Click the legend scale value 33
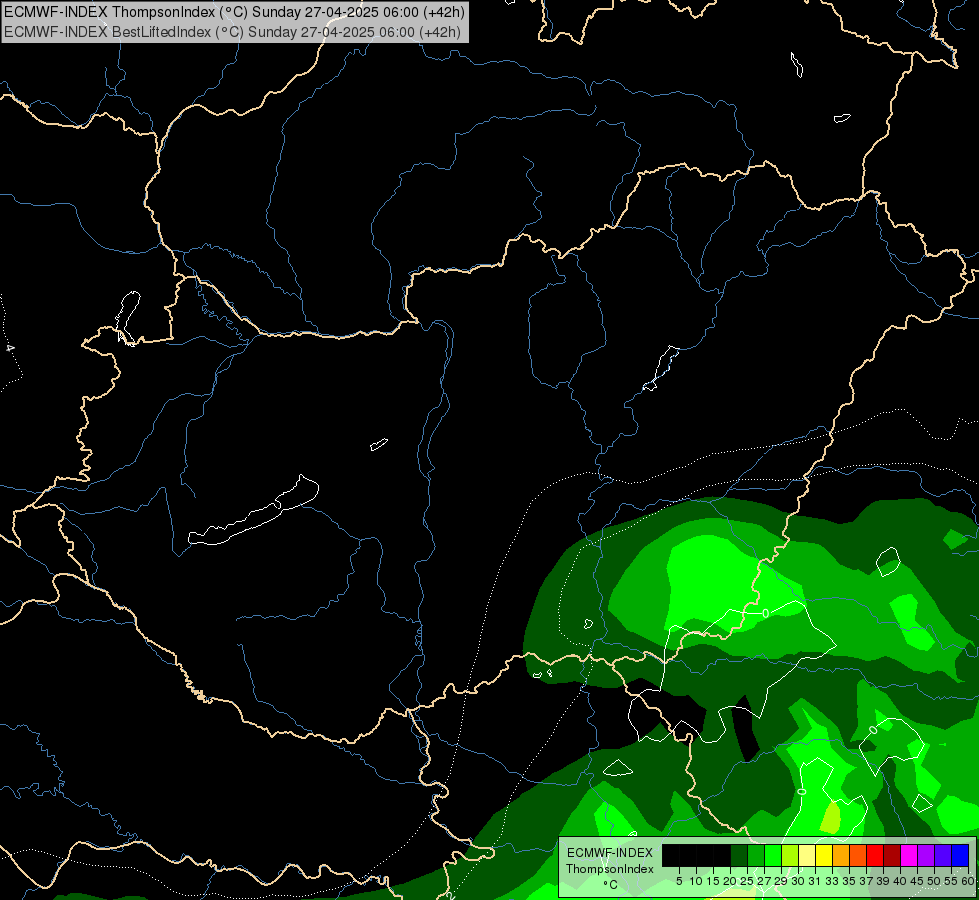The width and height of the screenshot is (979, 900). 832,881
